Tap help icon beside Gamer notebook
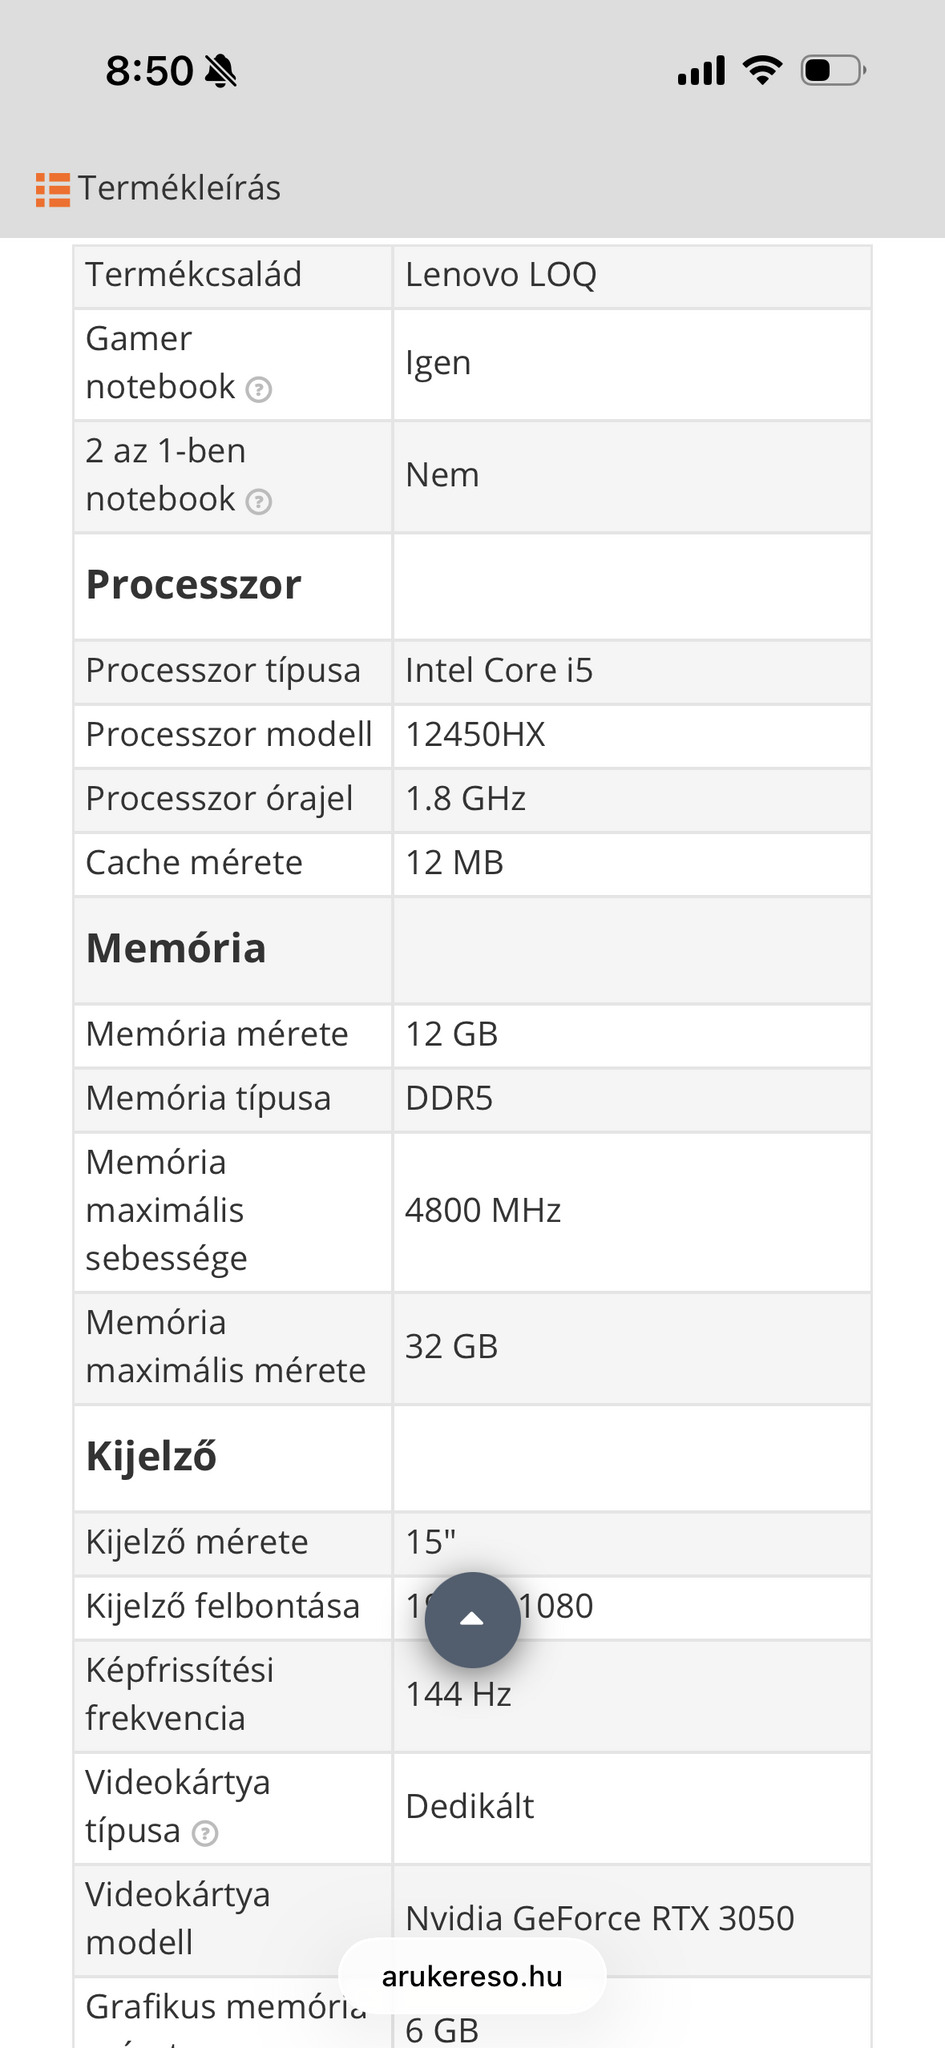945x2048 pixels. tap(259, 389)
